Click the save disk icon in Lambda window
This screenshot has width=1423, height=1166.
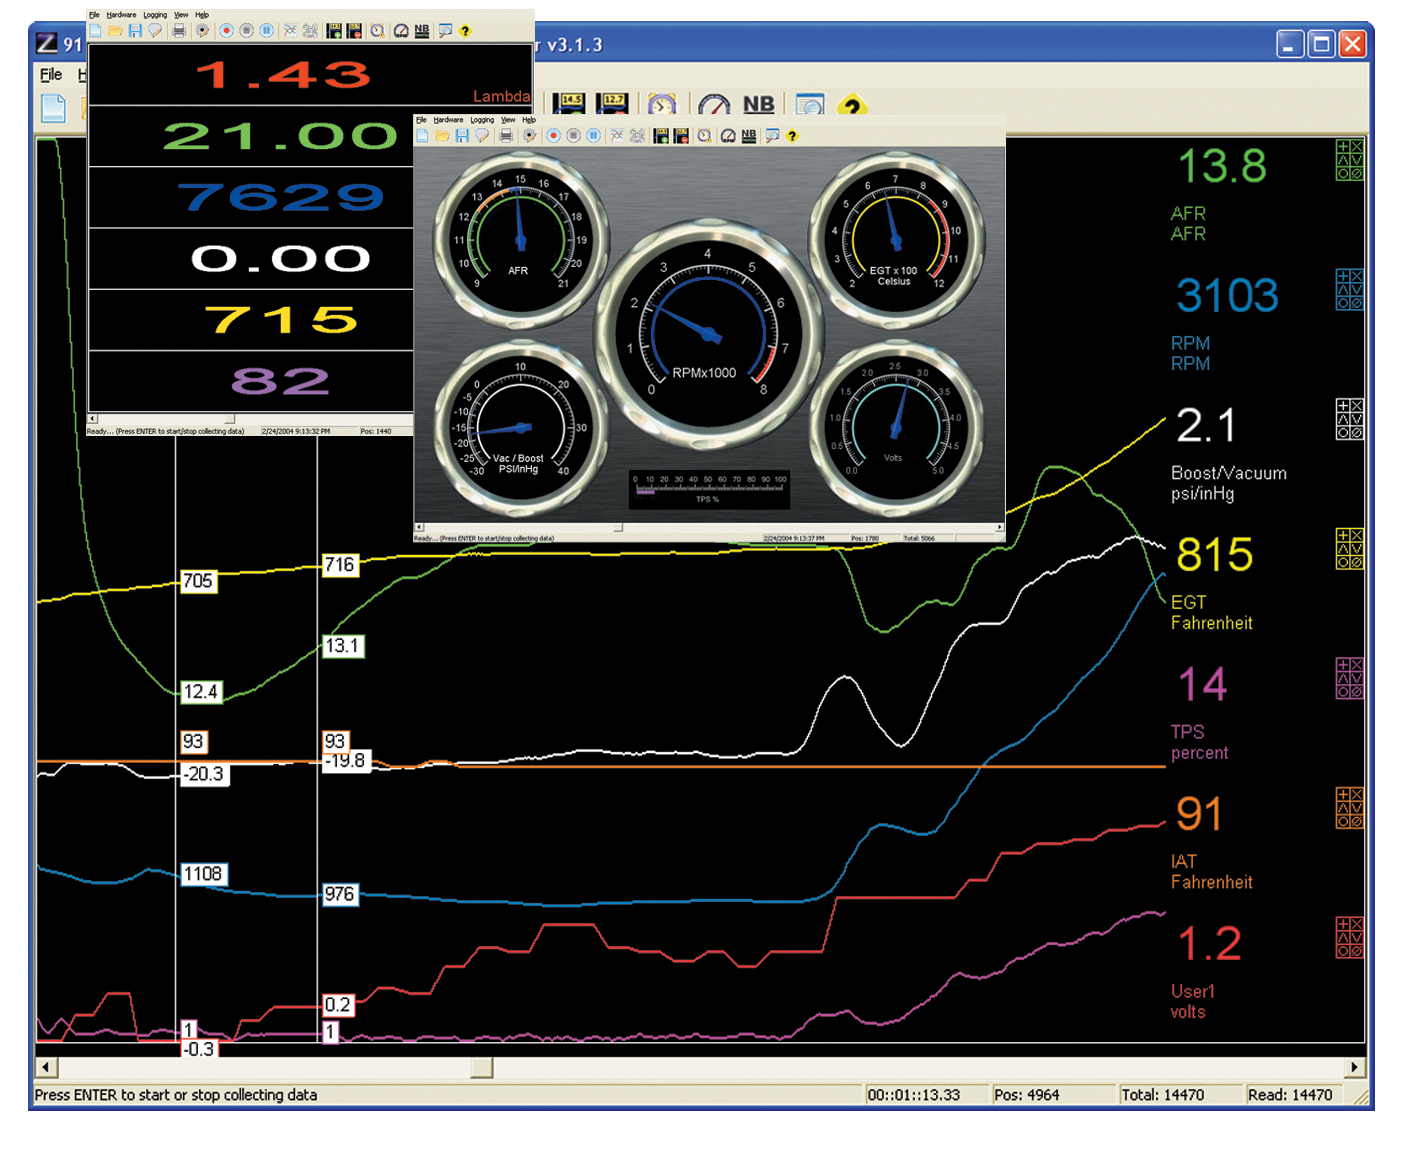click(x=135, y=31)
